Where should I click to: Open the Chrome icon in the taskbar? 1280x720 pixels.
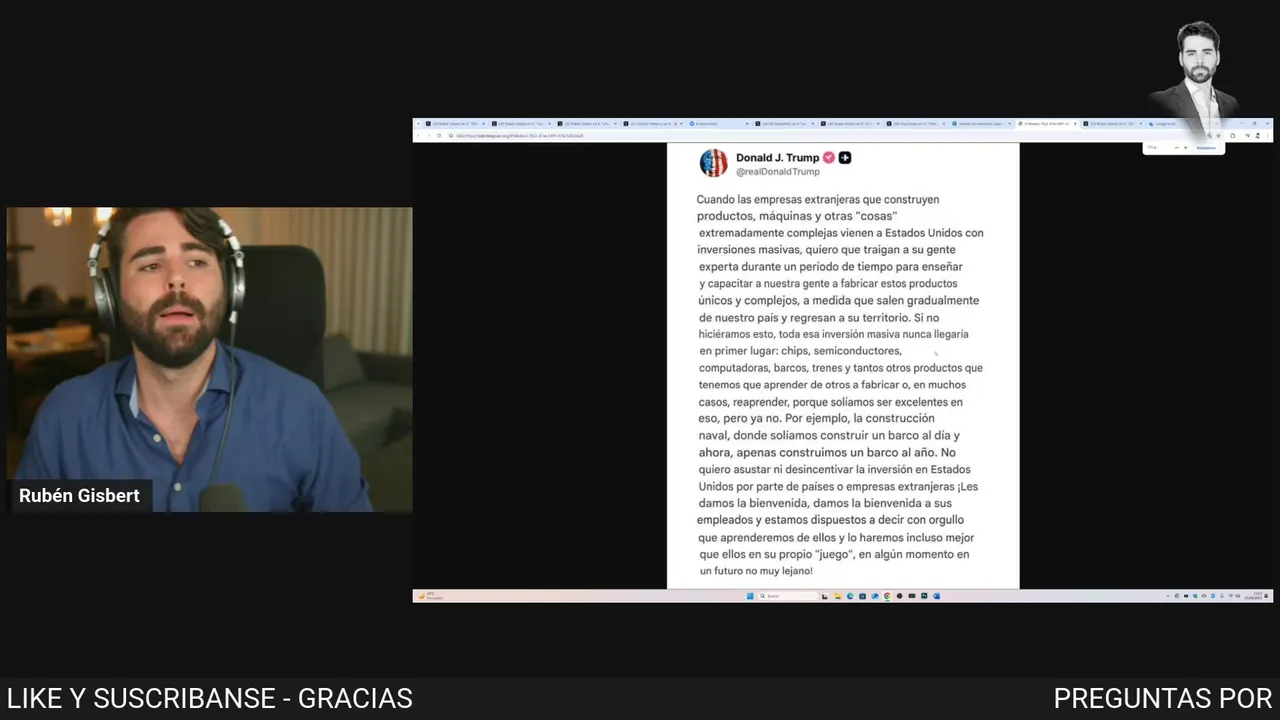pyautogui.click(x=887, y=596)
